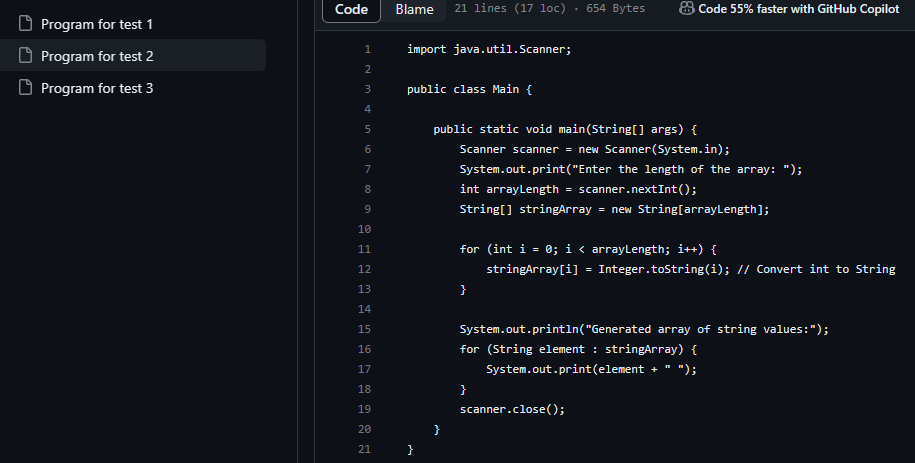Click the file icon beside Program for test 2
Screen dimensions: 915x463
[25, 55]
